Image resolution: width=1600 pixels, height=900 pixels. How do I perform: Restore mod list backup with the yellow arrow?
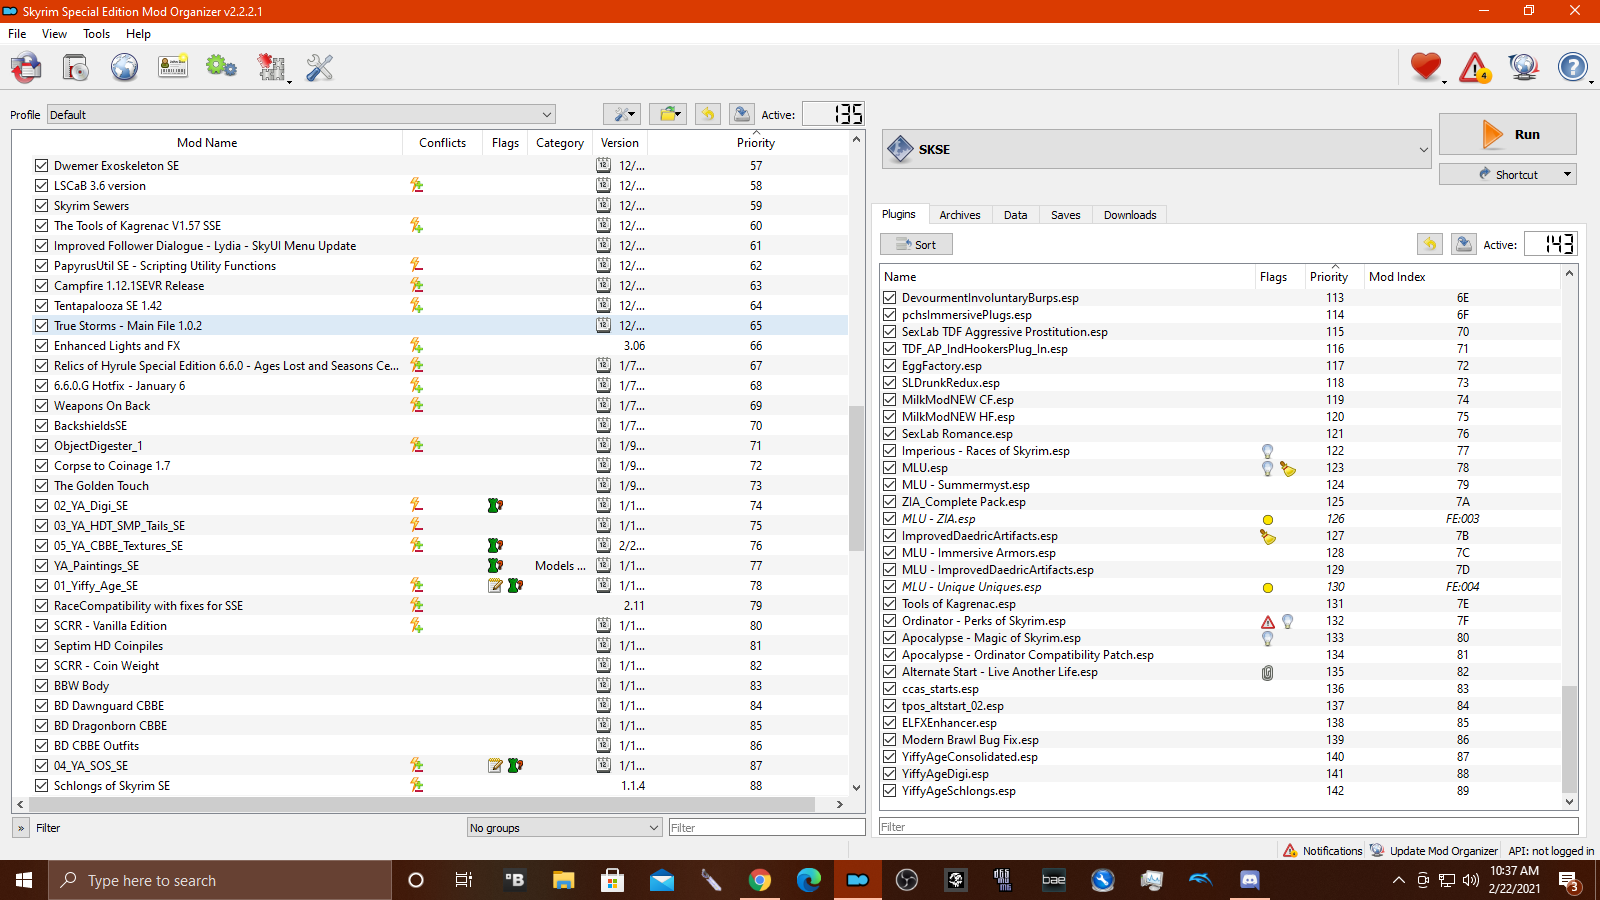[x=708, y=114]
